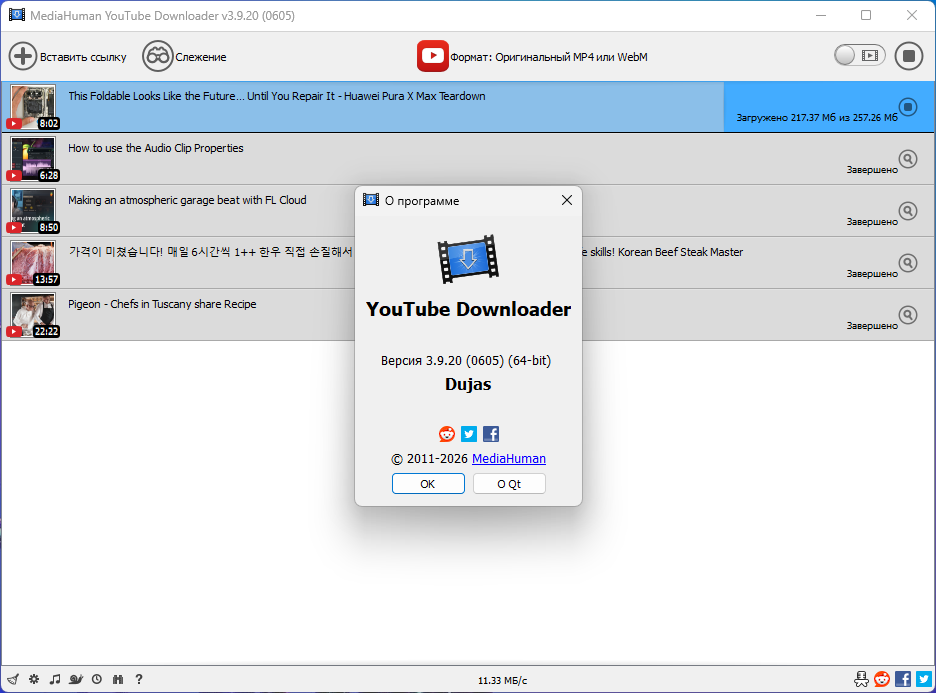The height and width of the screenshot is (693, 936).
Task: Click the broom clear-list icon in status bar
Action: click(13, 679)
